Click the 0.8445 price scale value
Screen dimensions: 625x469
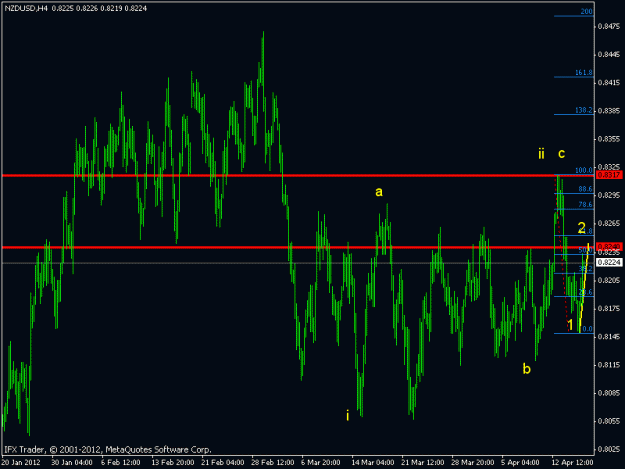click(x=609, y=55)
